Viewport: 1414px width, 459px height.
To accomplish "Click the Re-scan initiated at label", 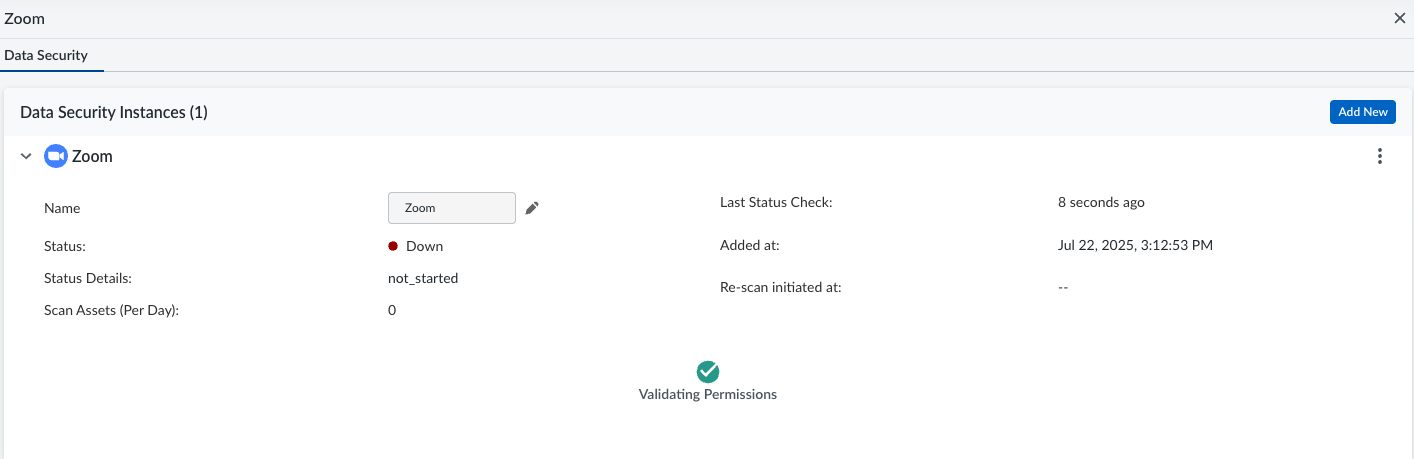I will click(x=781, y=287).
